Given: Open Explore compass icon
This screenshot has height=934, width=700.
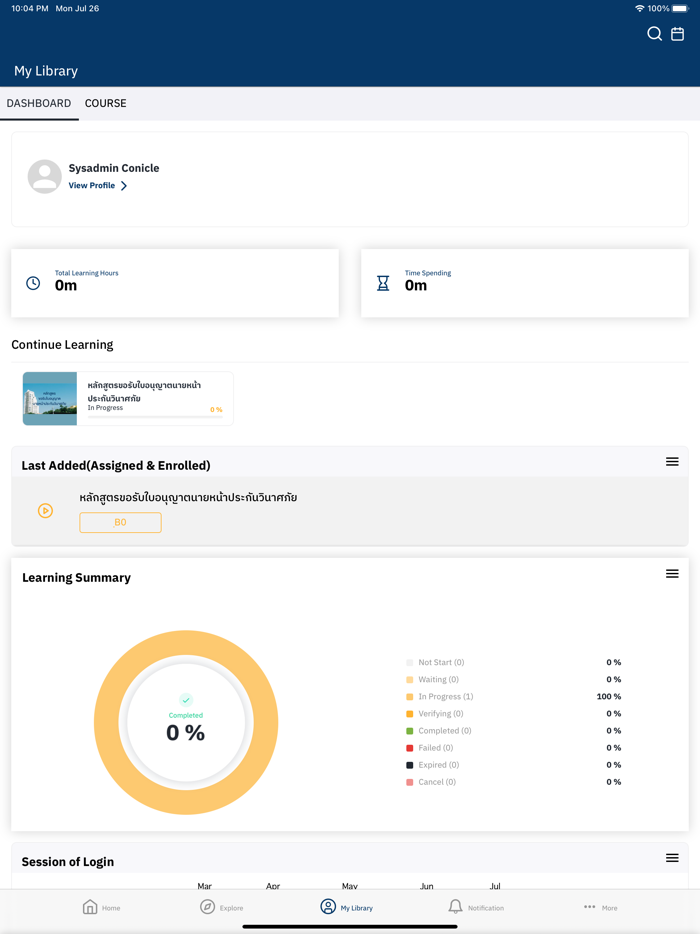Looking at the screenshot, I should pos(207,907).
